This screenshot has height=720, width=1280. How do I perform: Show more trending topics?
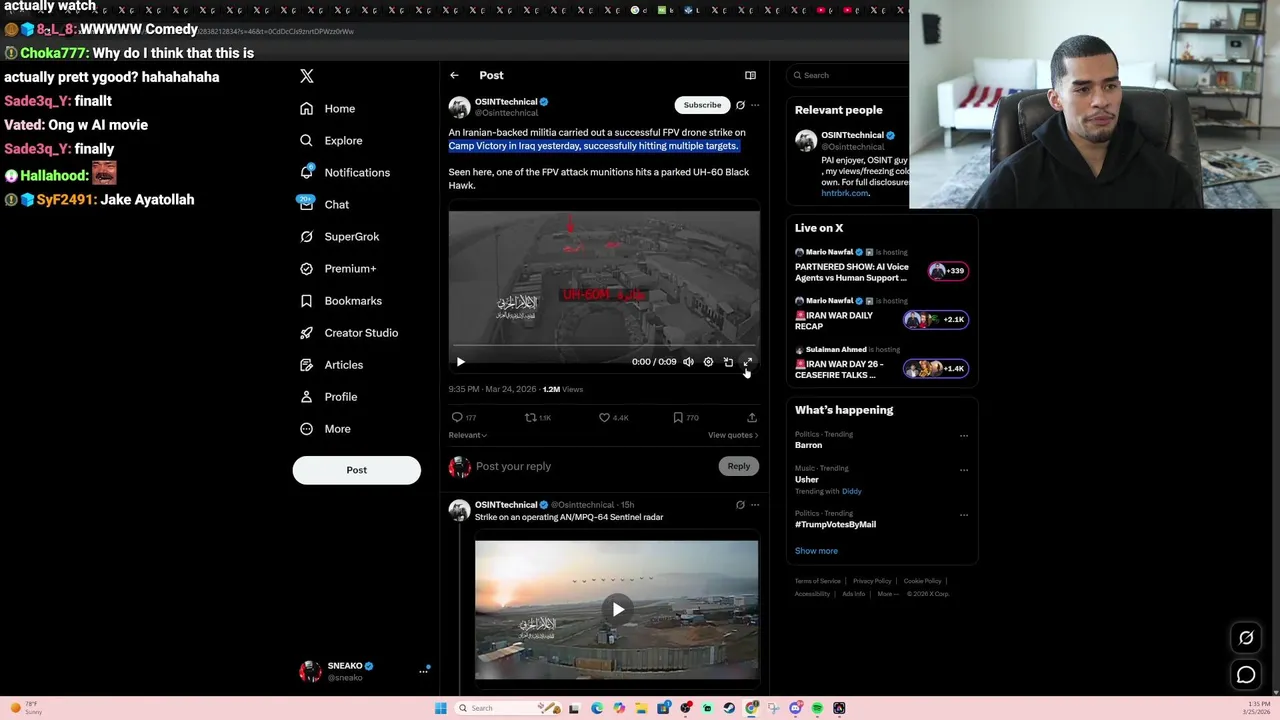[816, 551]
